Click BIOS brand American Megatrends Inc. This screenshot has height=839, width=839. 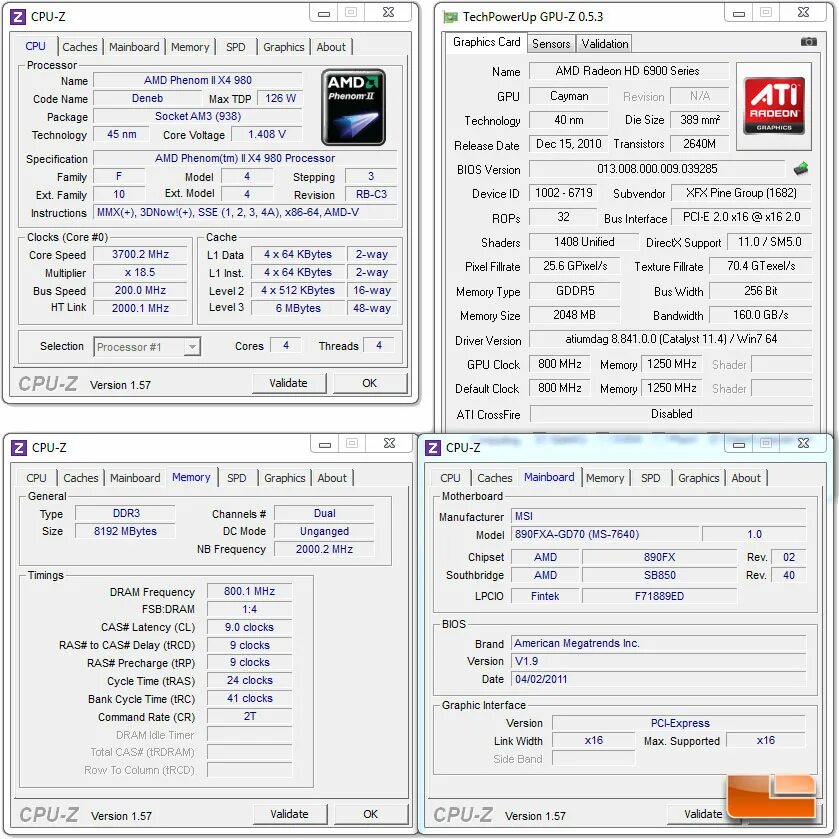click(x=659, y=643)
